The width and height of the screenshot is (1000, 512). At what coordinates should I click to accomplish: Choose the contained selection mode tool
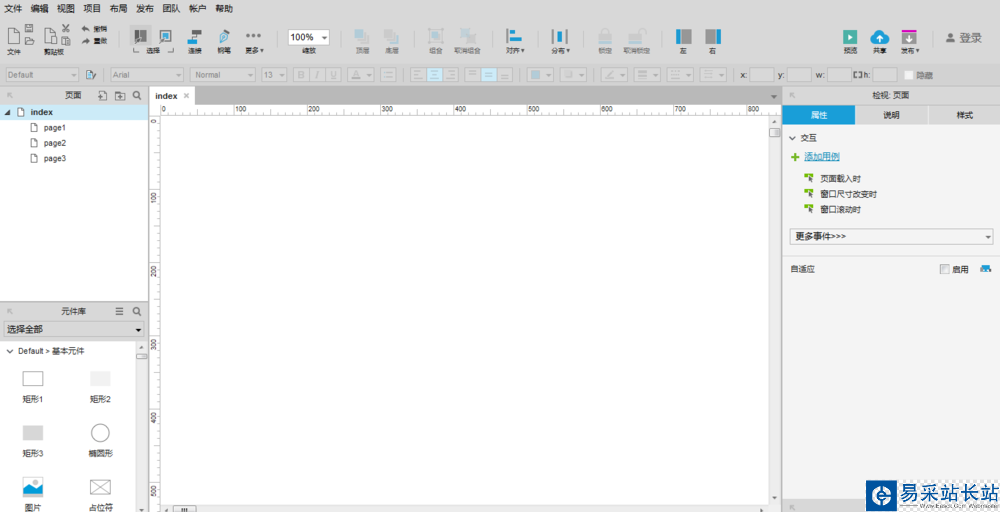coord(165,36)
